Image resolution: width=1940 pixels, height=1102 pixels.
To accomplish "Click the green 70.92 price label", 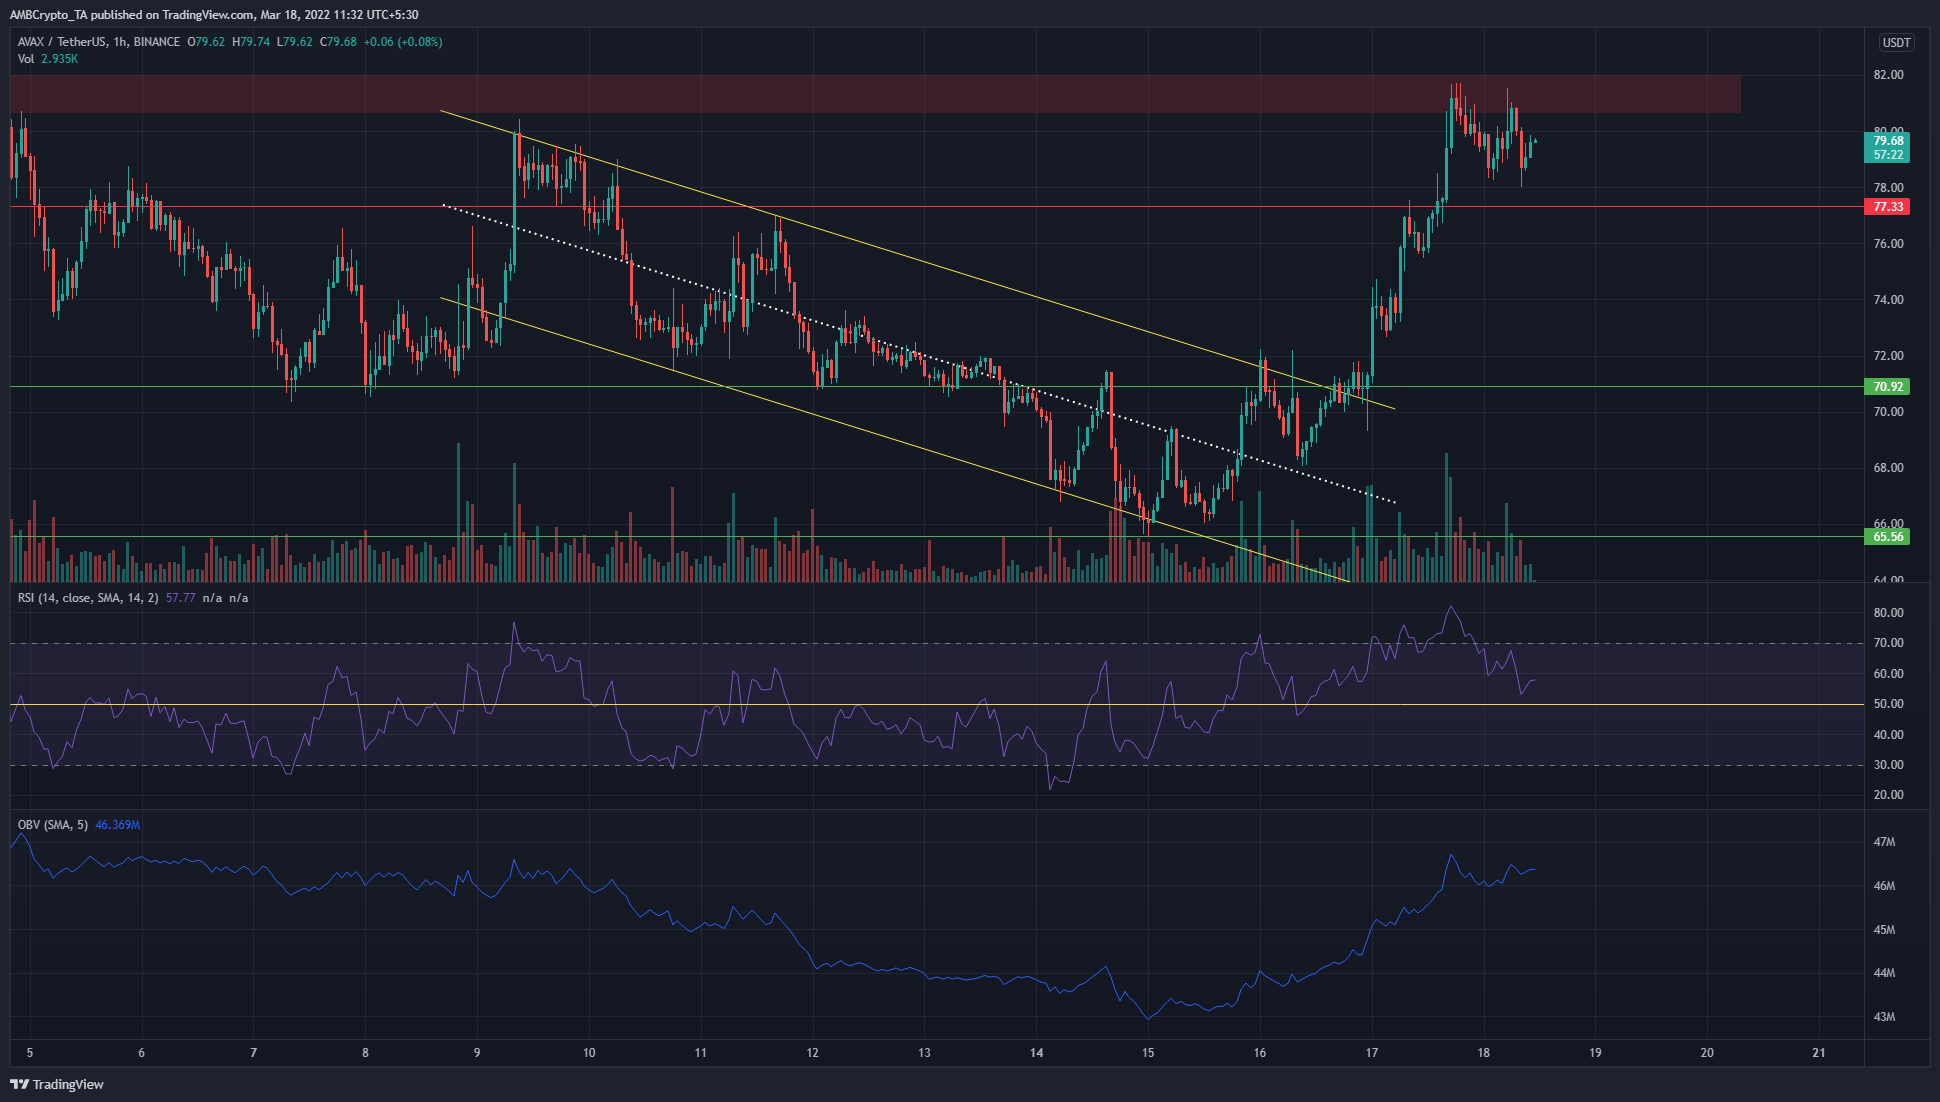I will pos(1887,387).
